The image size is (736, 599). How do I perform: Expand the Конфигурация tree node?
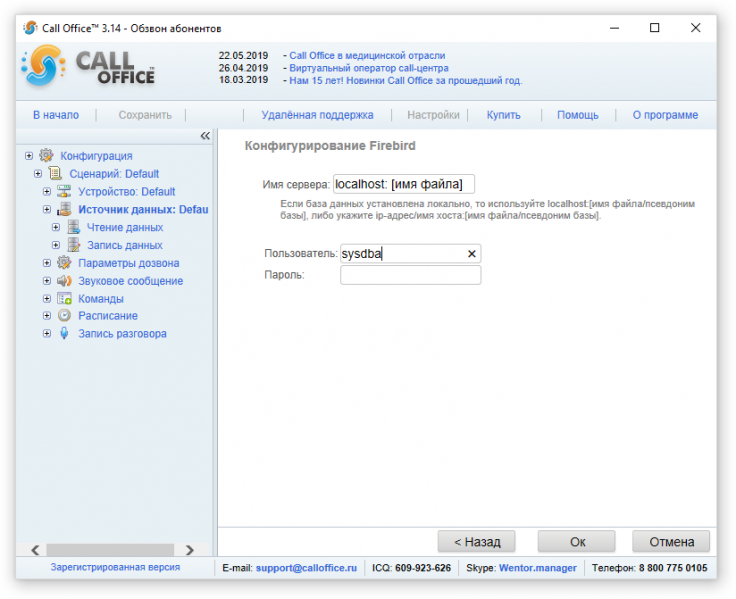pos(29,155)
